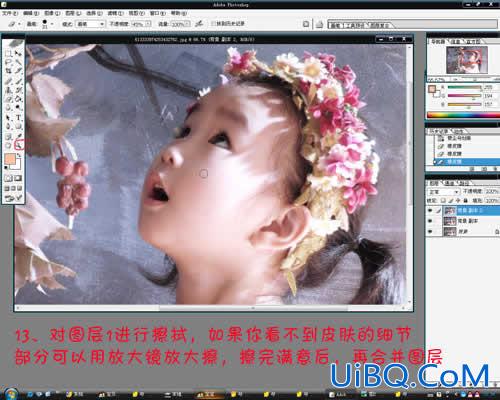Select the Crop tool
The image size is (500, 400).
[x=9, y=71]
